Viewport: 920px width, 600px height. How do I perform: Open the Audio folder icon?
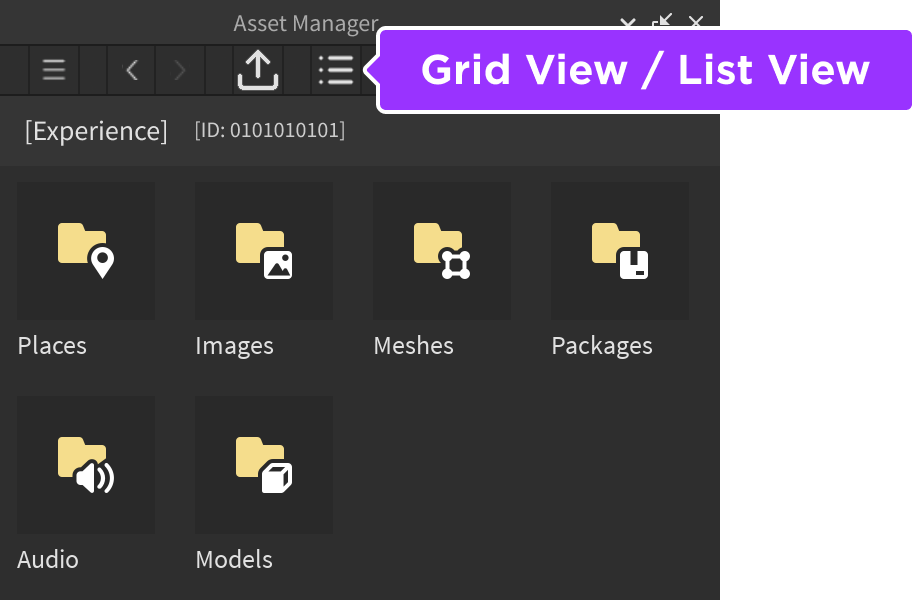[86, 465]
